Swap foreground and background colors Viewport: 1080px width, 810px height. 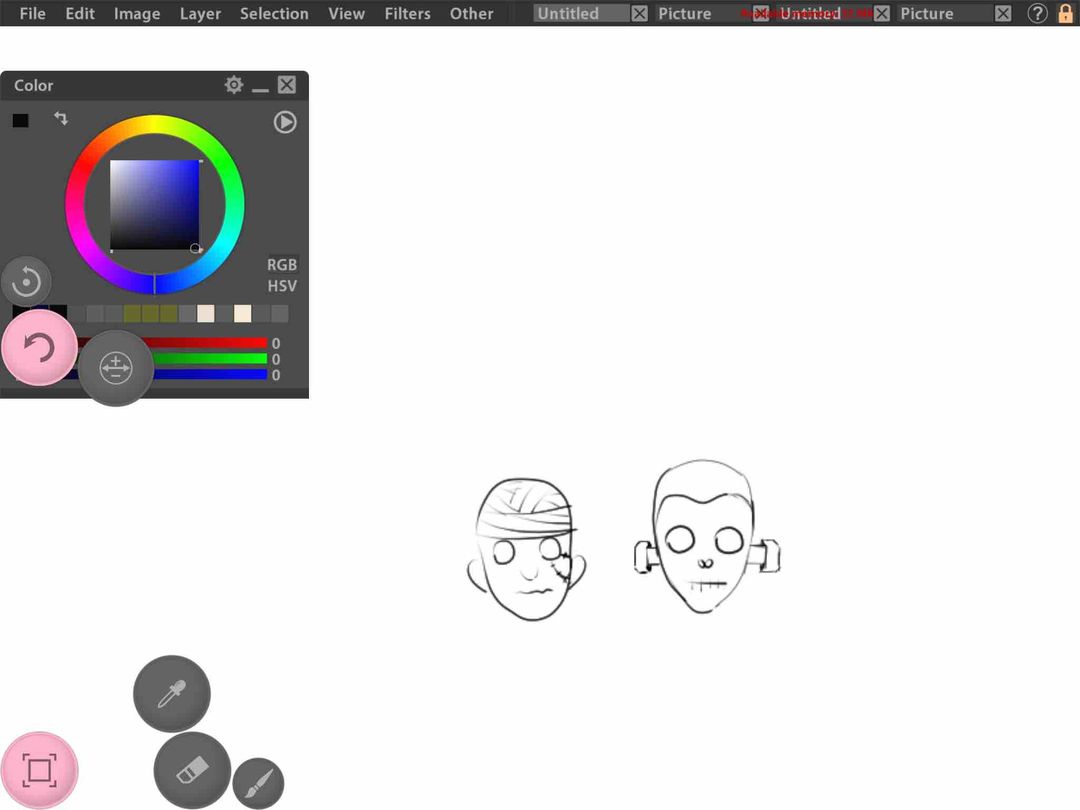click(x=61, y=118)
